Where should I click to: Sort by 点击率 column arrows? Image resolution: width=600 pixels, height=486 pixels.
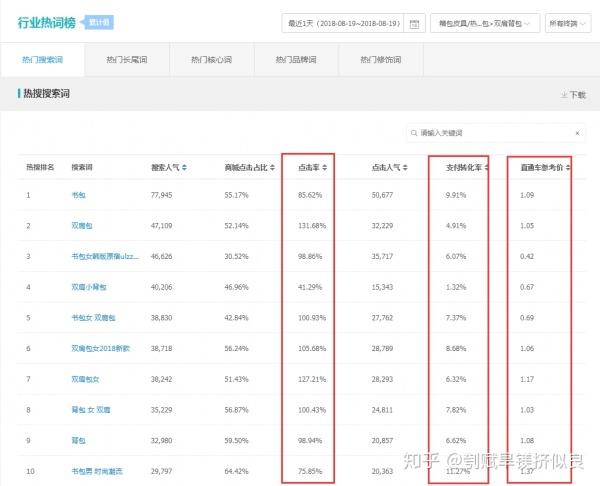coord(324,167)
